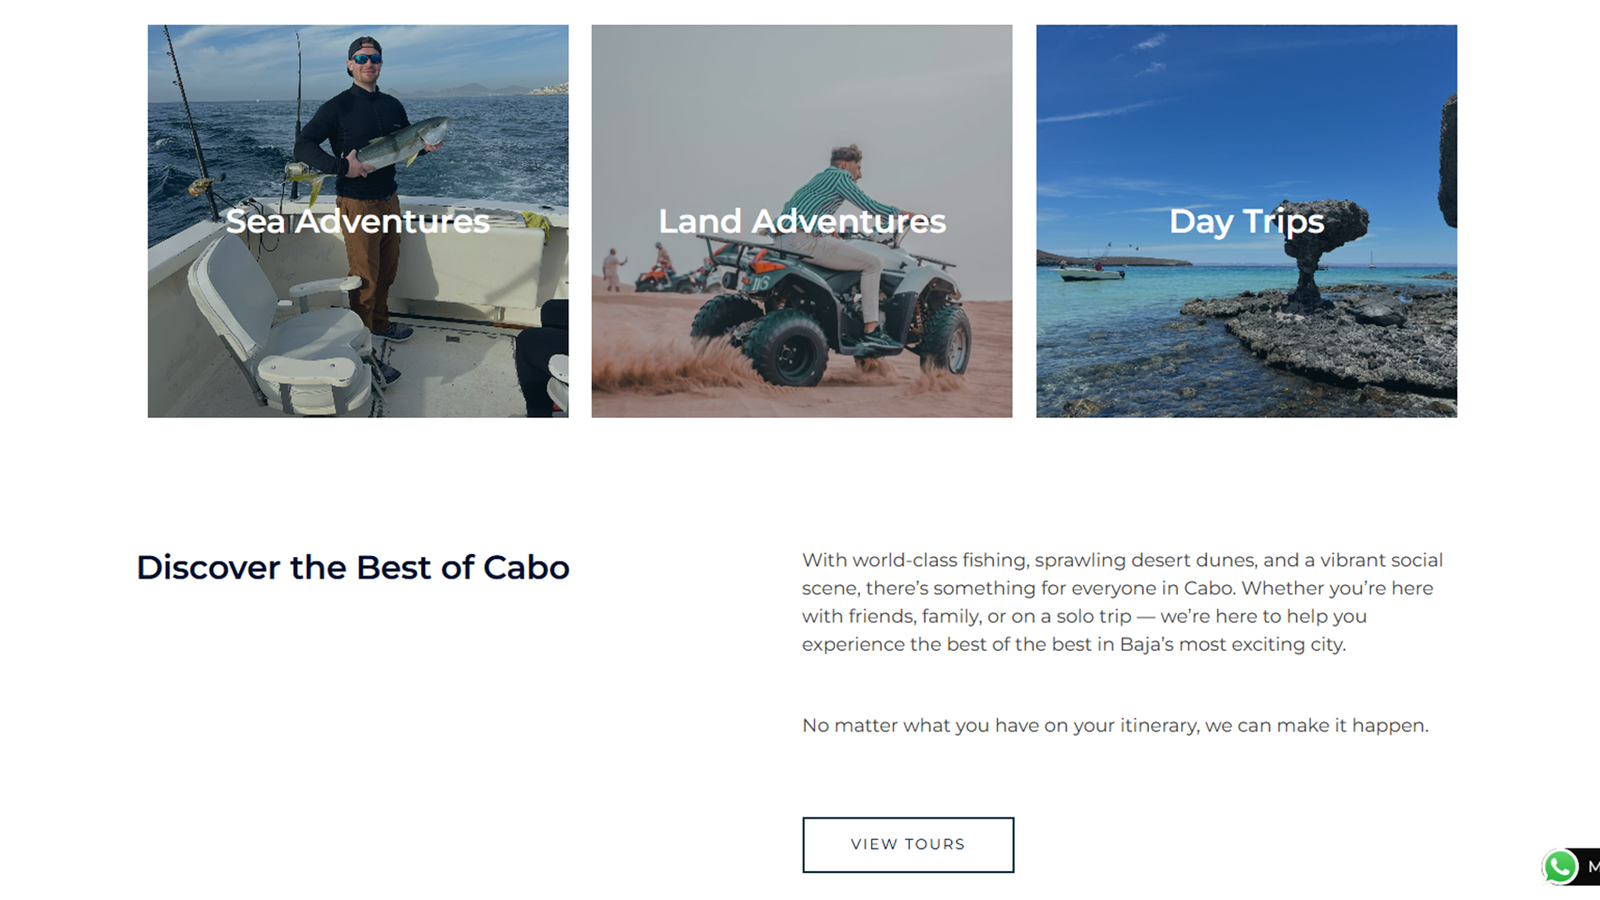Screen dimensions: 1600x900
Task: Click the "No matter what you have" sentence
Action: pos(1115,726)
